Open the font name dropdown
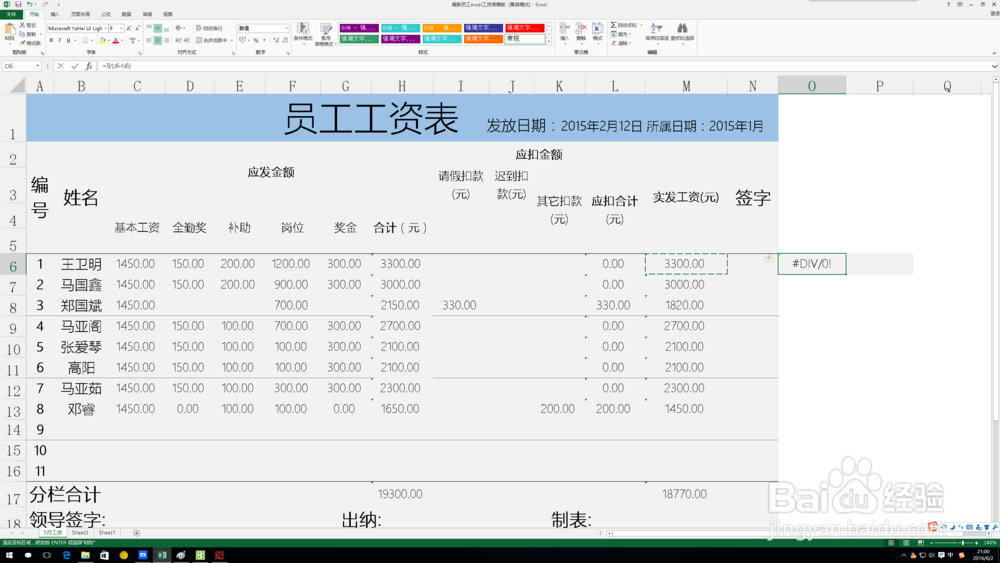 click(x=105, y=28)
